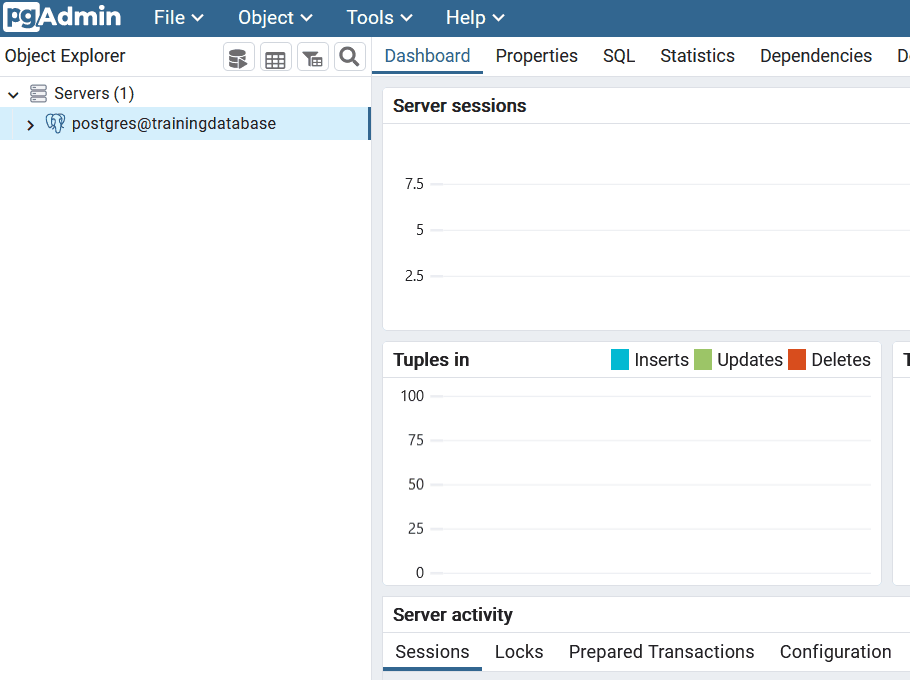Click the Query Tool icon in Object Explorer

pyautogui.click(x=238, y=58)
